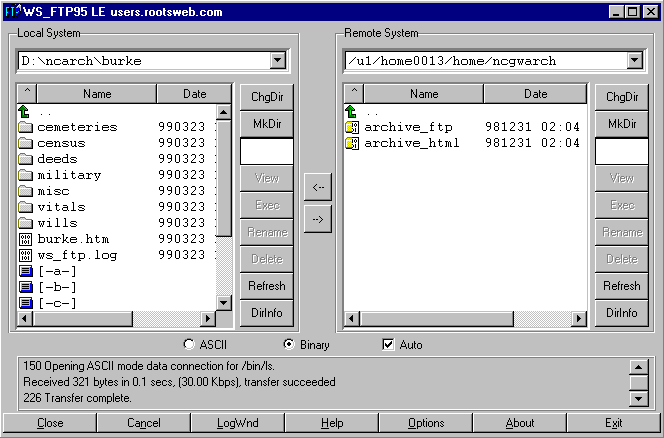Click the archive_ftp remote folder icon
Image resolution: width=664 pixels, height=438 pixels.
351,127
